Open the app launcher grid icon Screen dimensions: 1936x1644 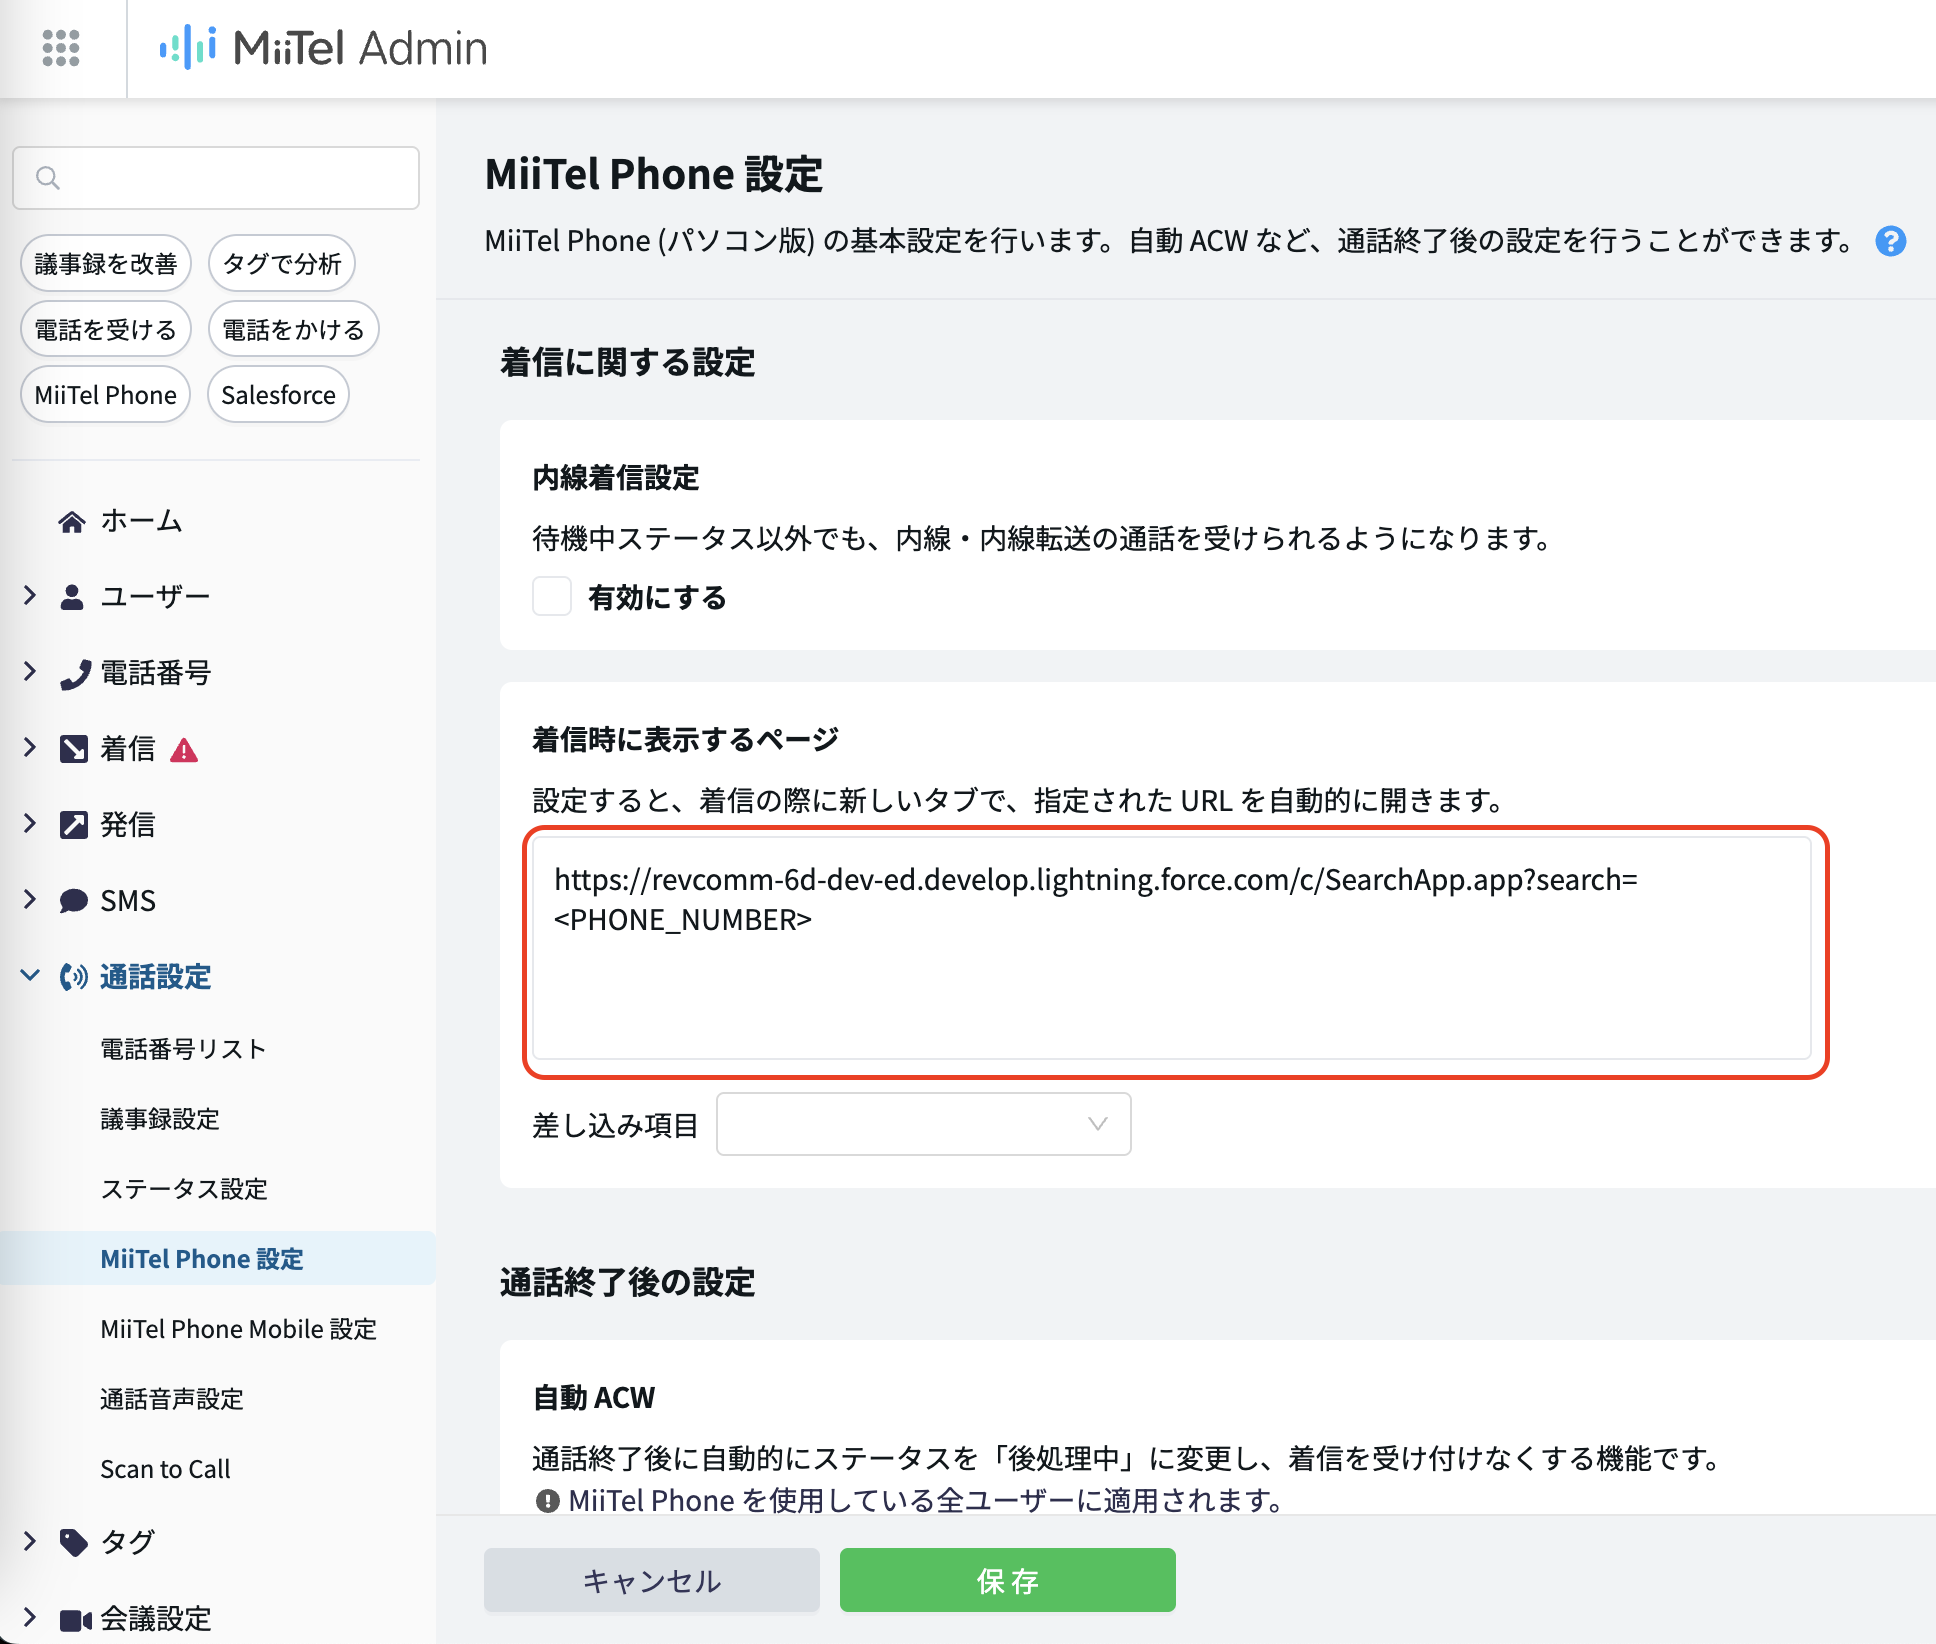[61, 48]
